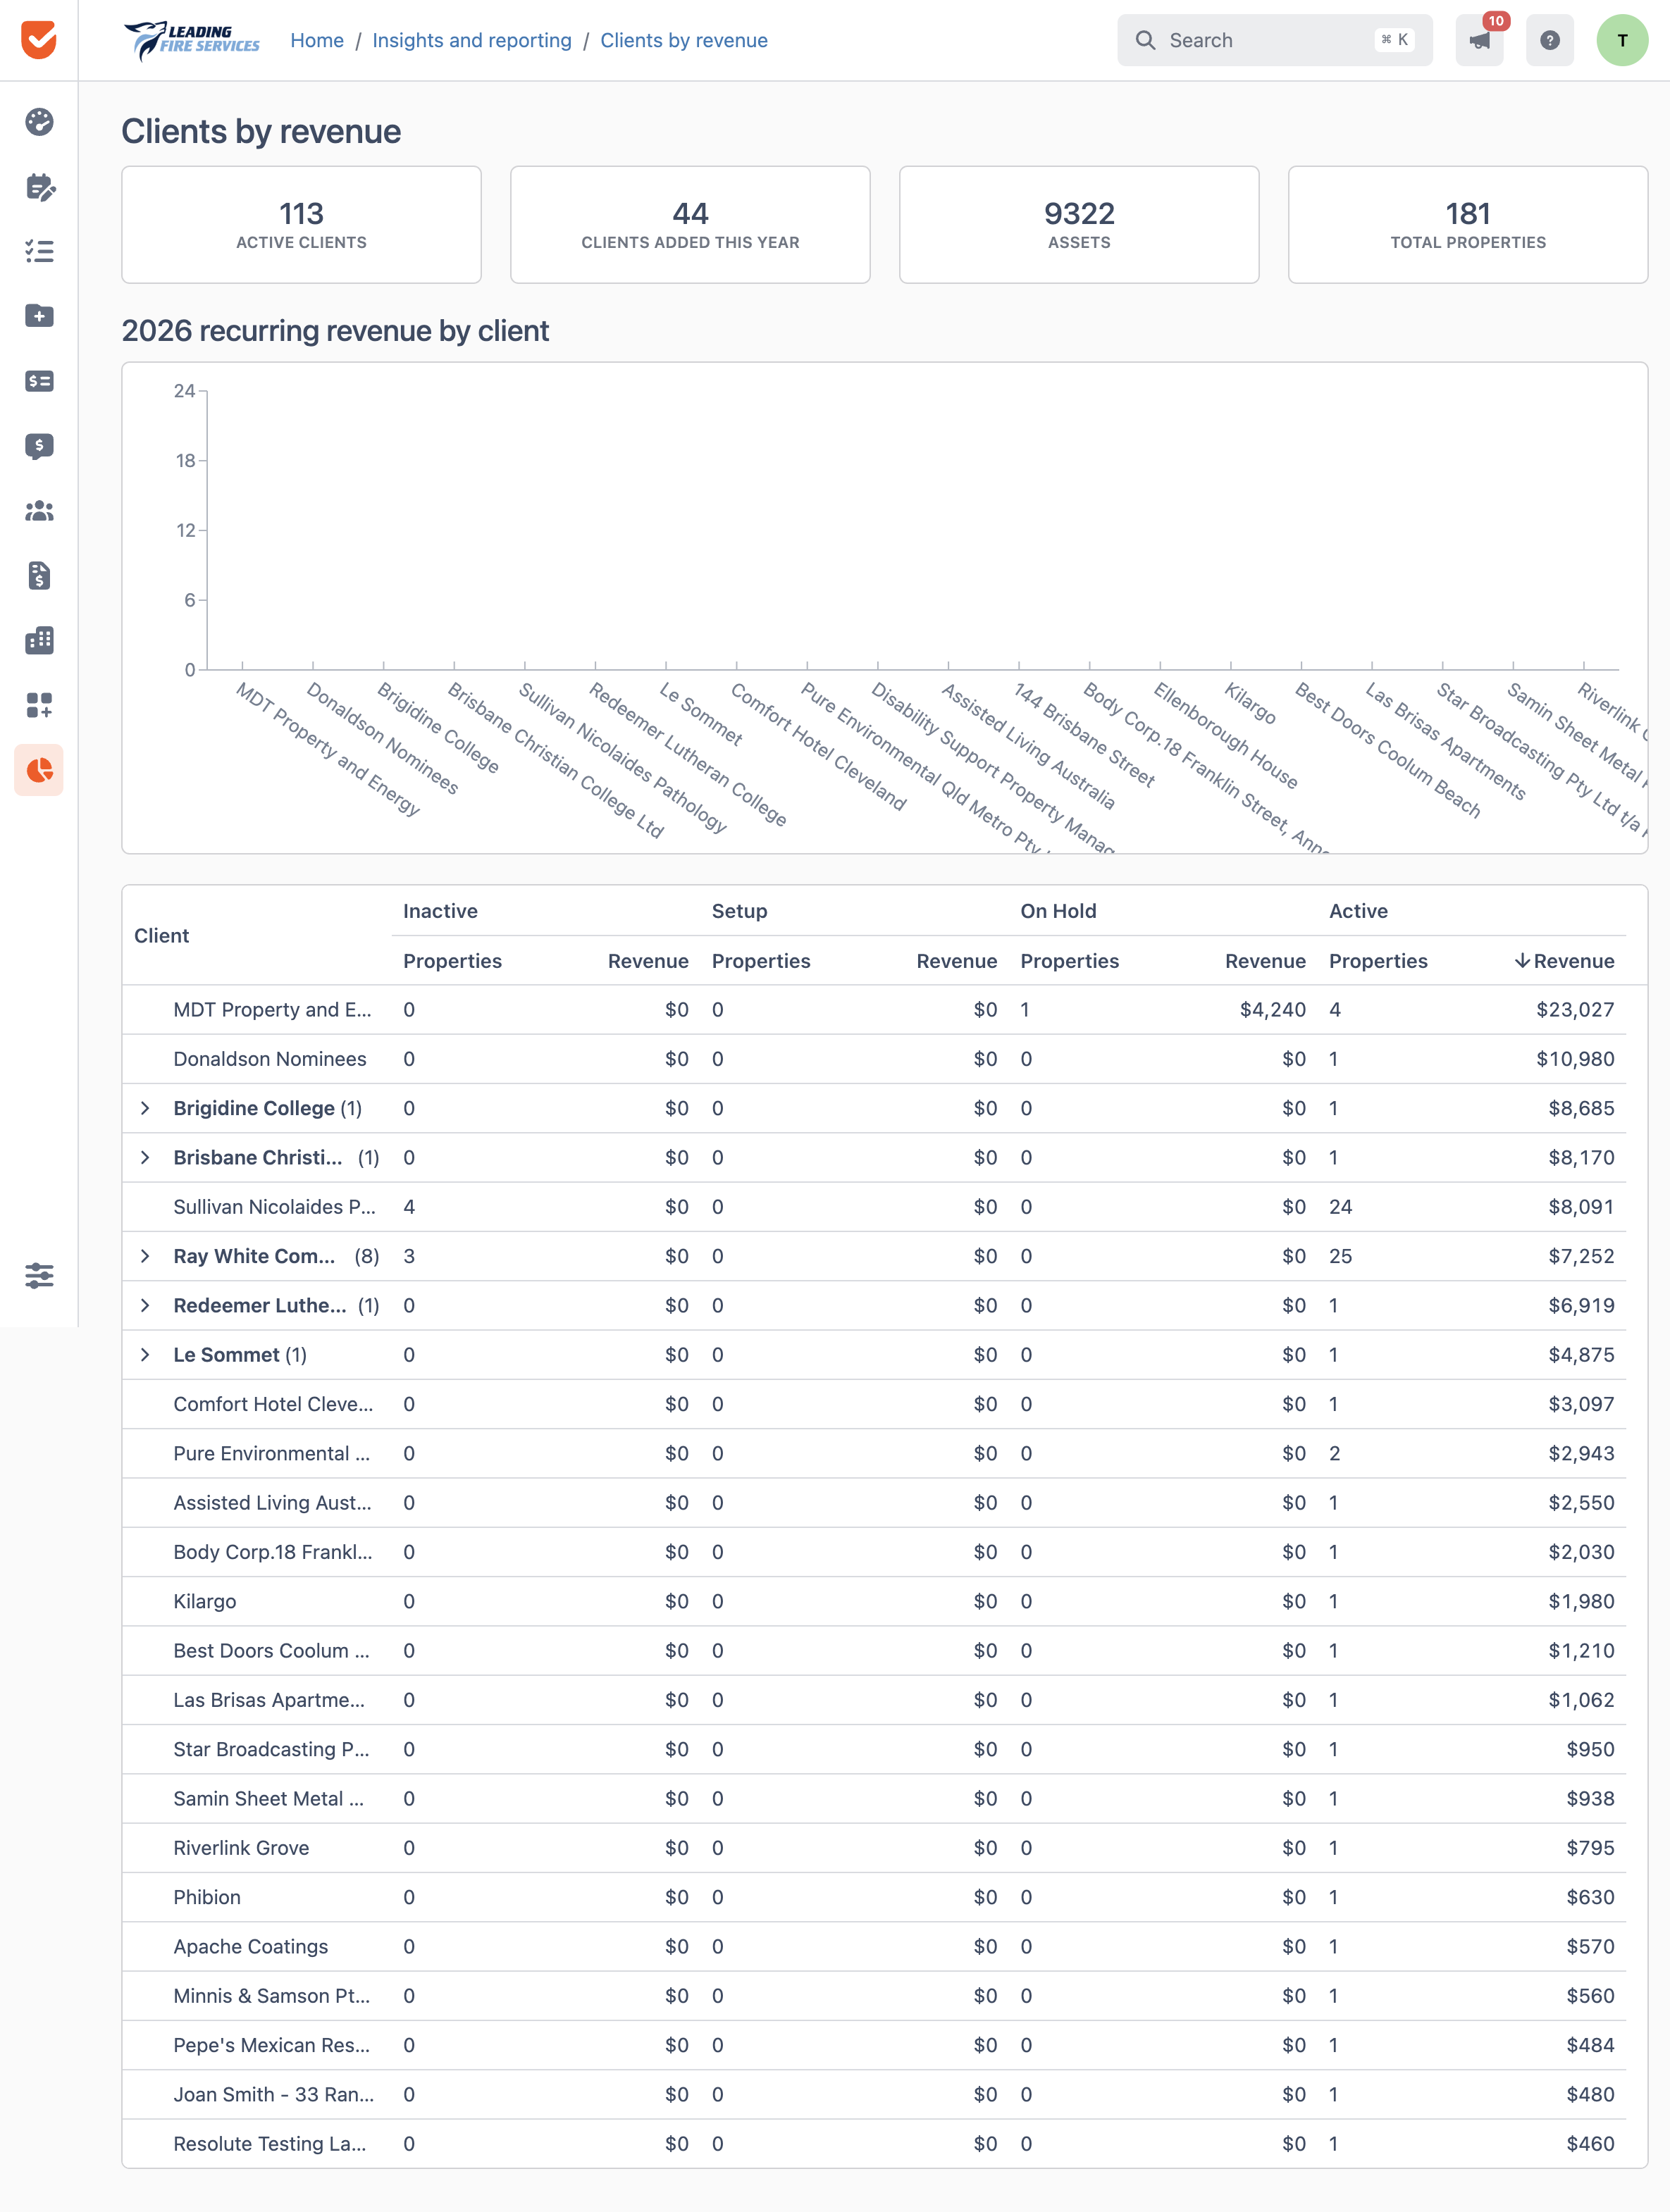Click Leading Fire Services logo

click(191, 40)
